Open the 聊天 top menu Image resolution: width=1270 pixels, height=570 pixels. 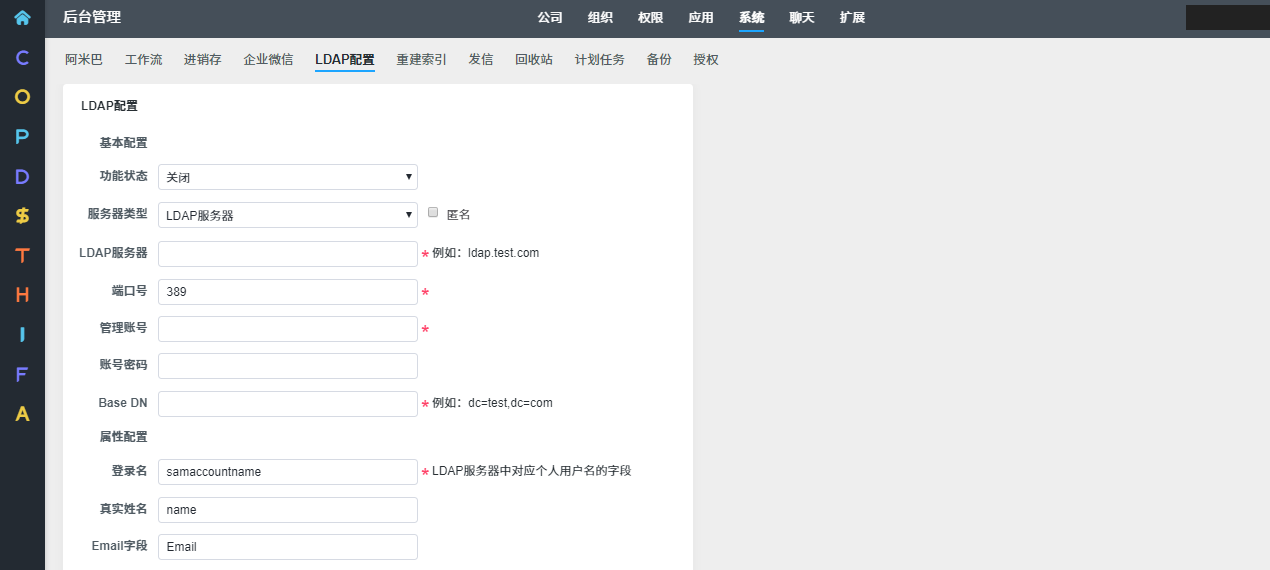(801, 18)
